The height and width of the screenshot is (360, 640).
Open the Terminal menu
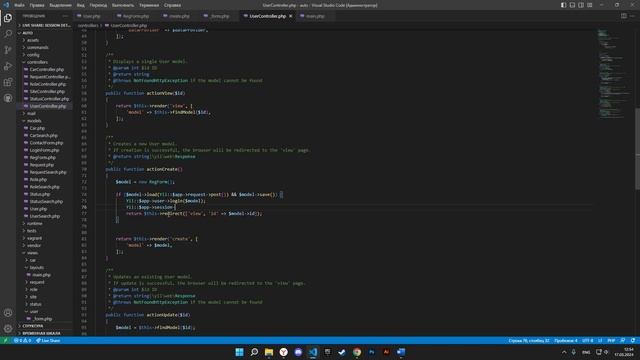pos(149,5)
